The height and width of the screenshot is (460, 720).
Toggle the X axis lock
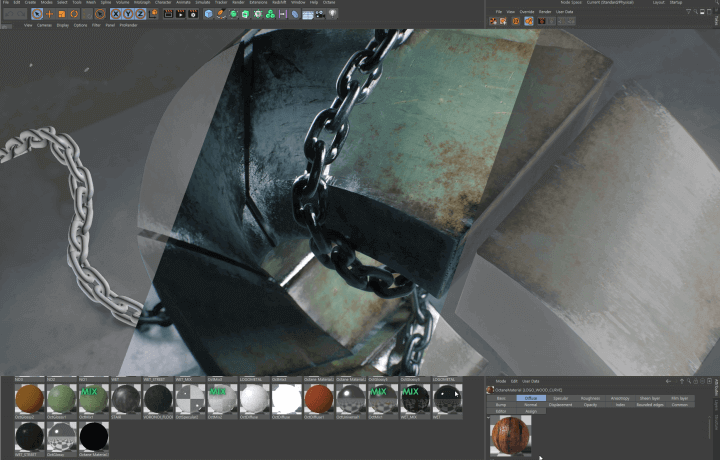[x=116, y=14]
